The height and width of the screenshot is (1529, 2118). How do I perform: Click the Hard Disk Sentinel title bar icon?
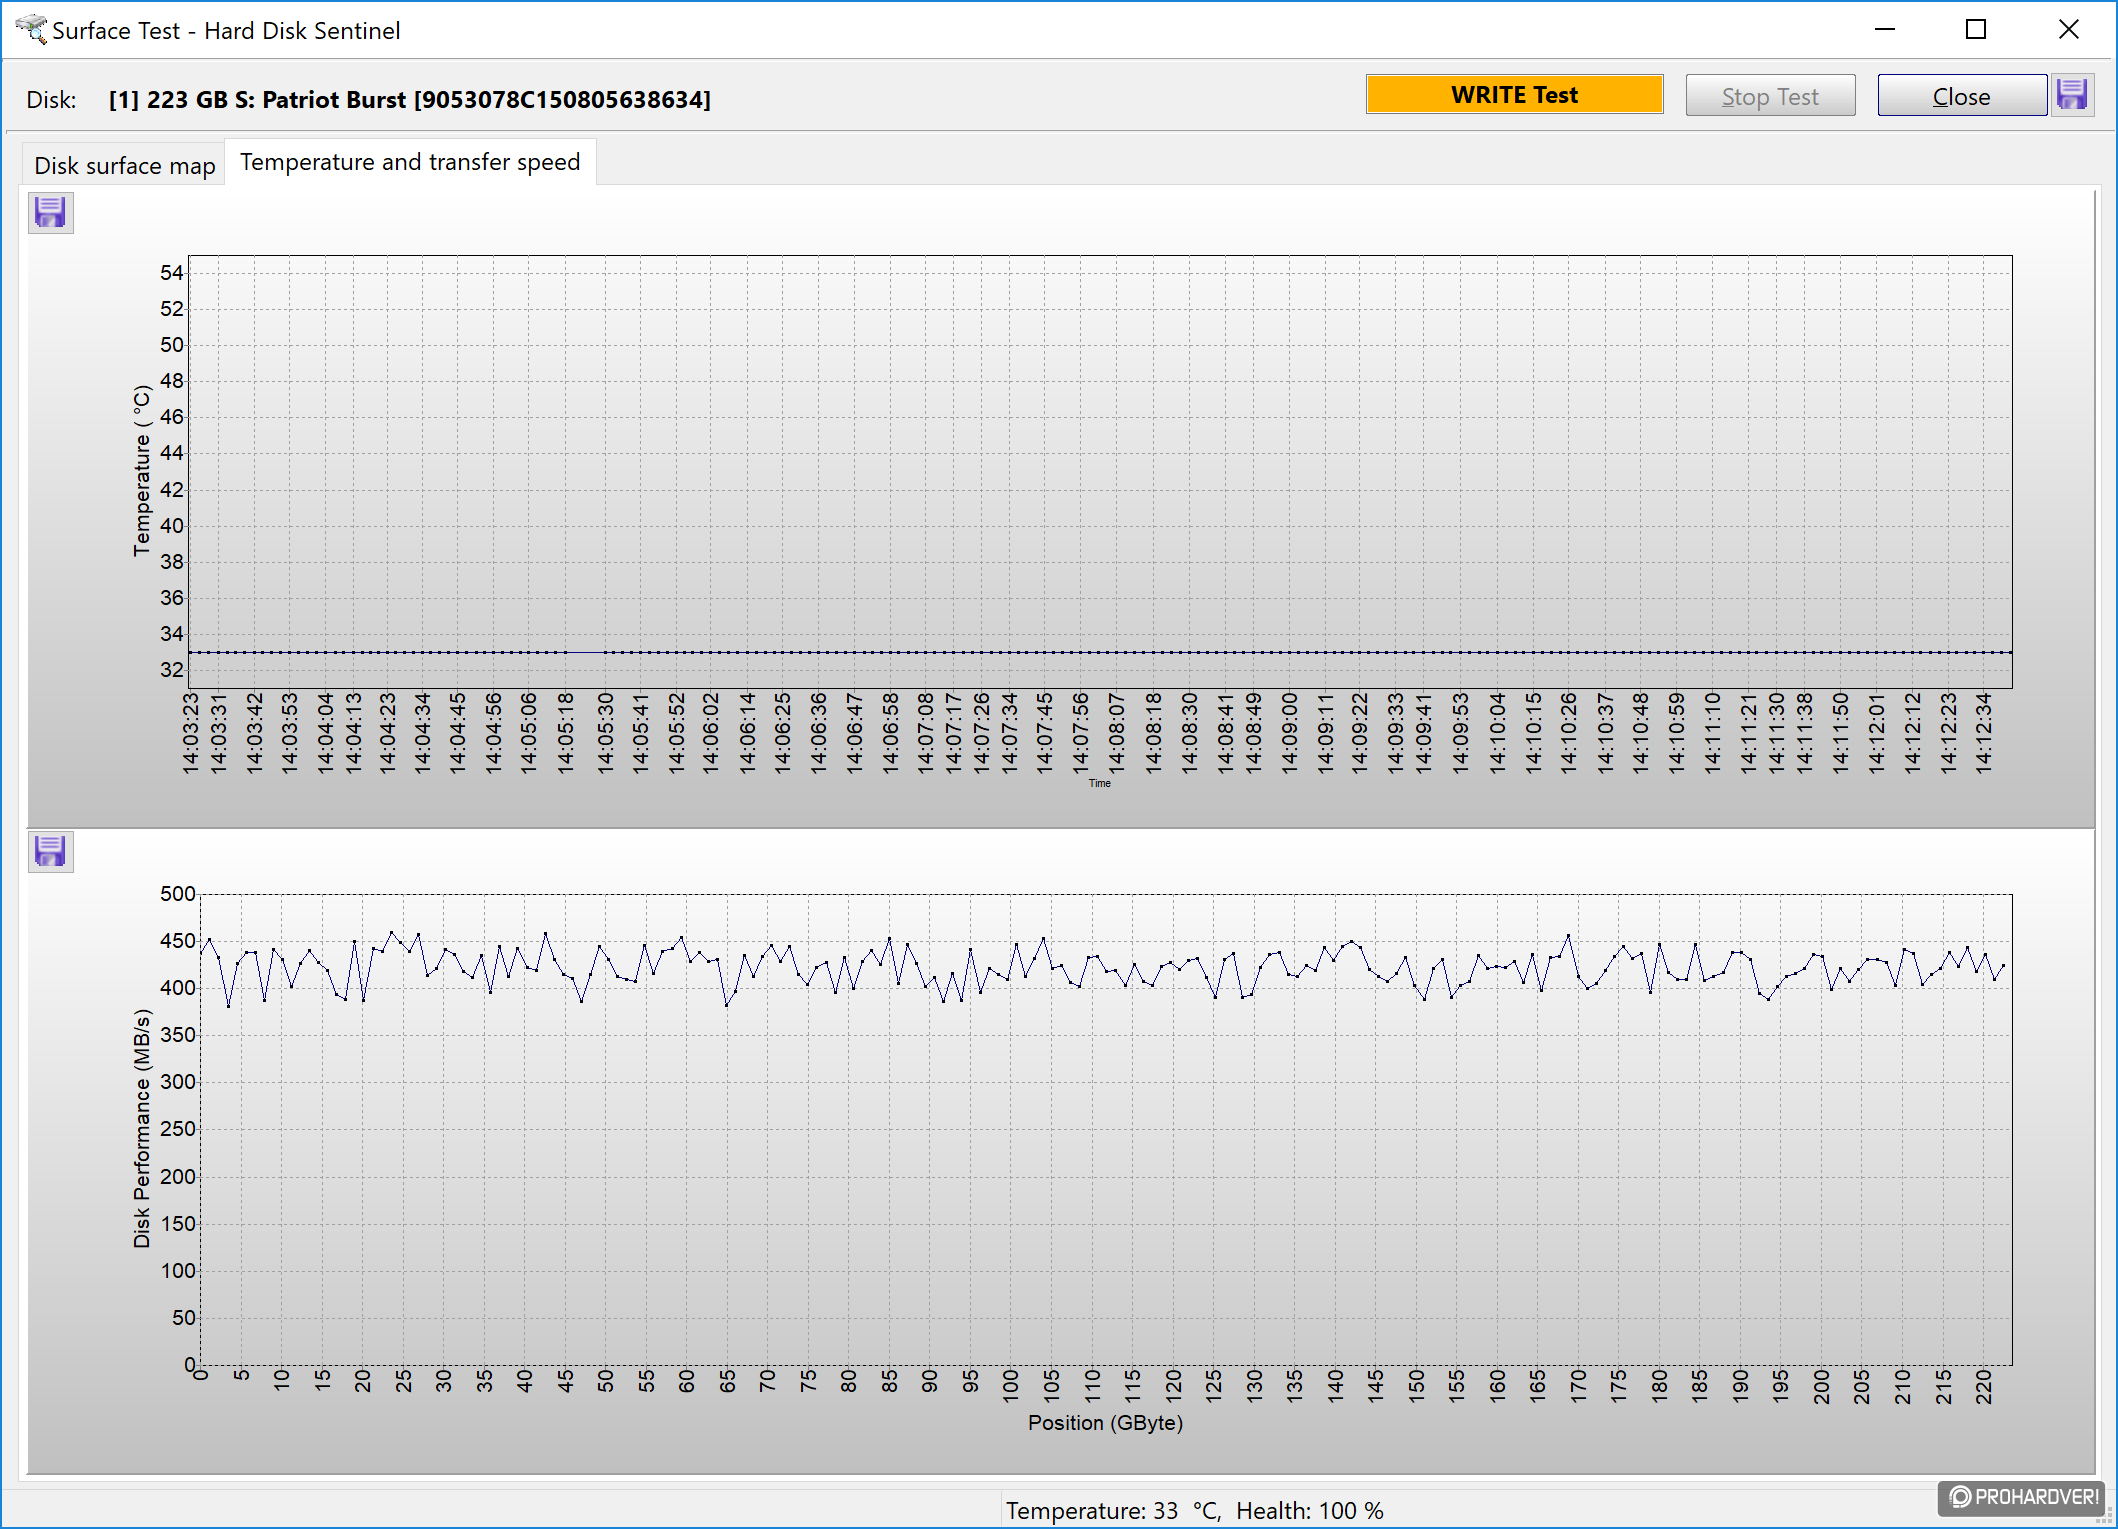point(30,29)
